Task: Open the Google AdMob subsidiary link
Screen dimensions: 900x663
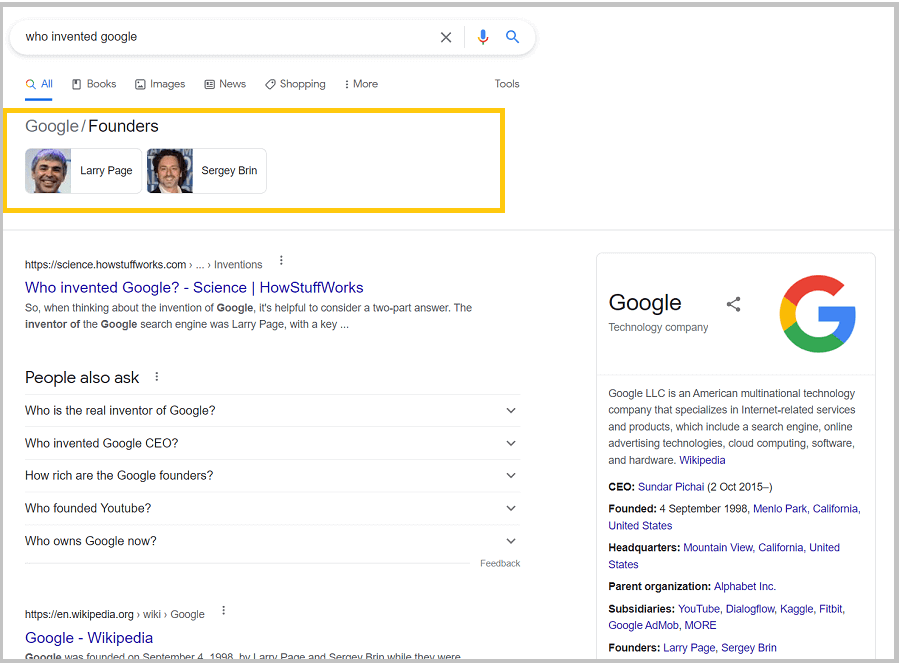Action: point(643,625)
